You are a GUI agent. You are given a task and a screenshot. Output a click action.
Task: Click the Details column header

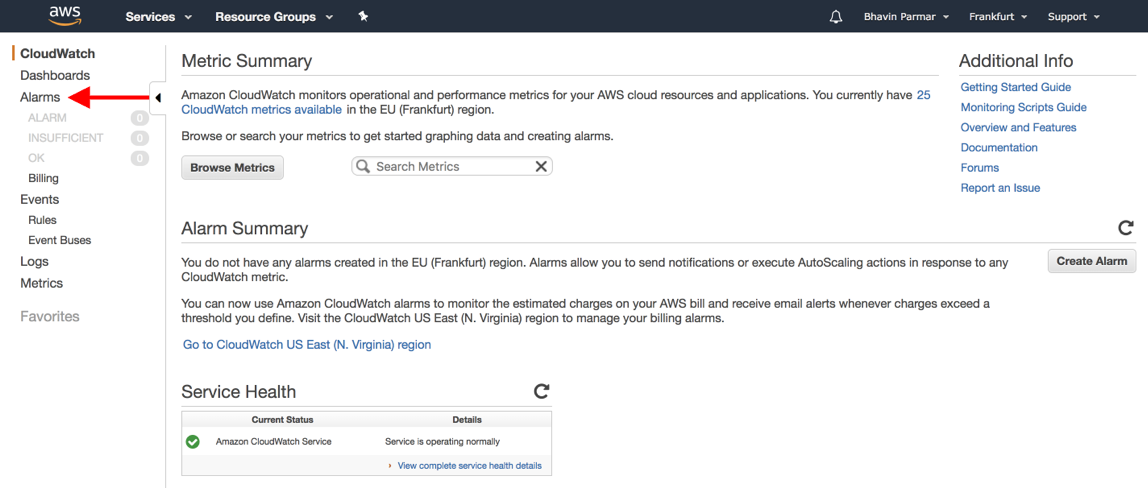point(467,420)
